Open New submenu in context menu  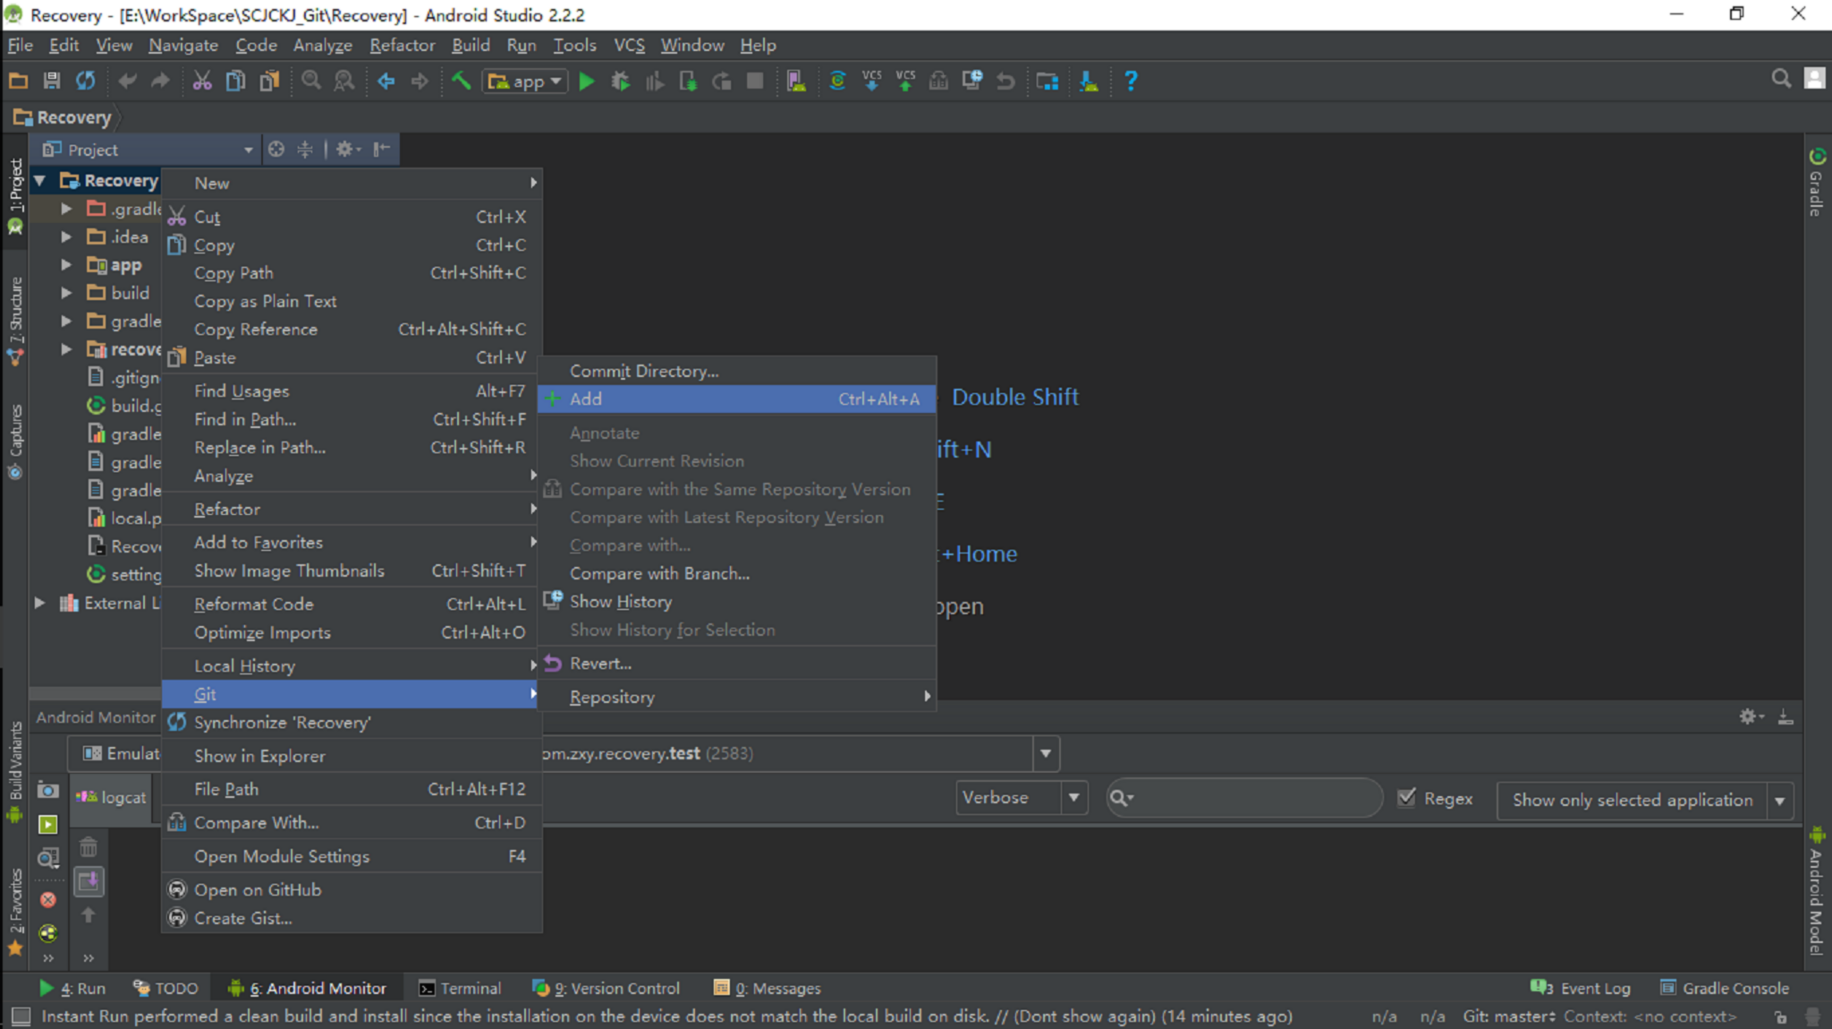tap(351, 183)
